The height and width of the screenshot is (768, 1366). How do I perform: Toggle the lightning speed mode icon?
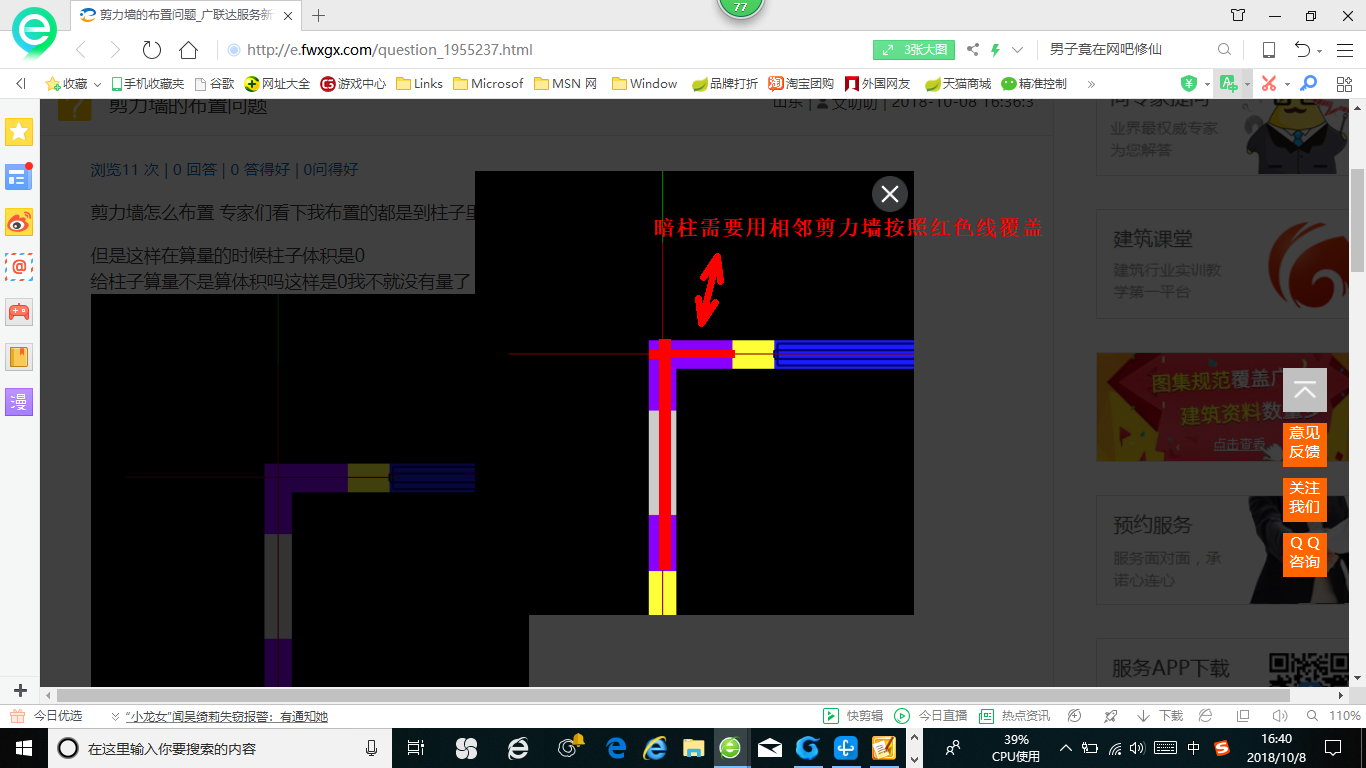(996, 50)
